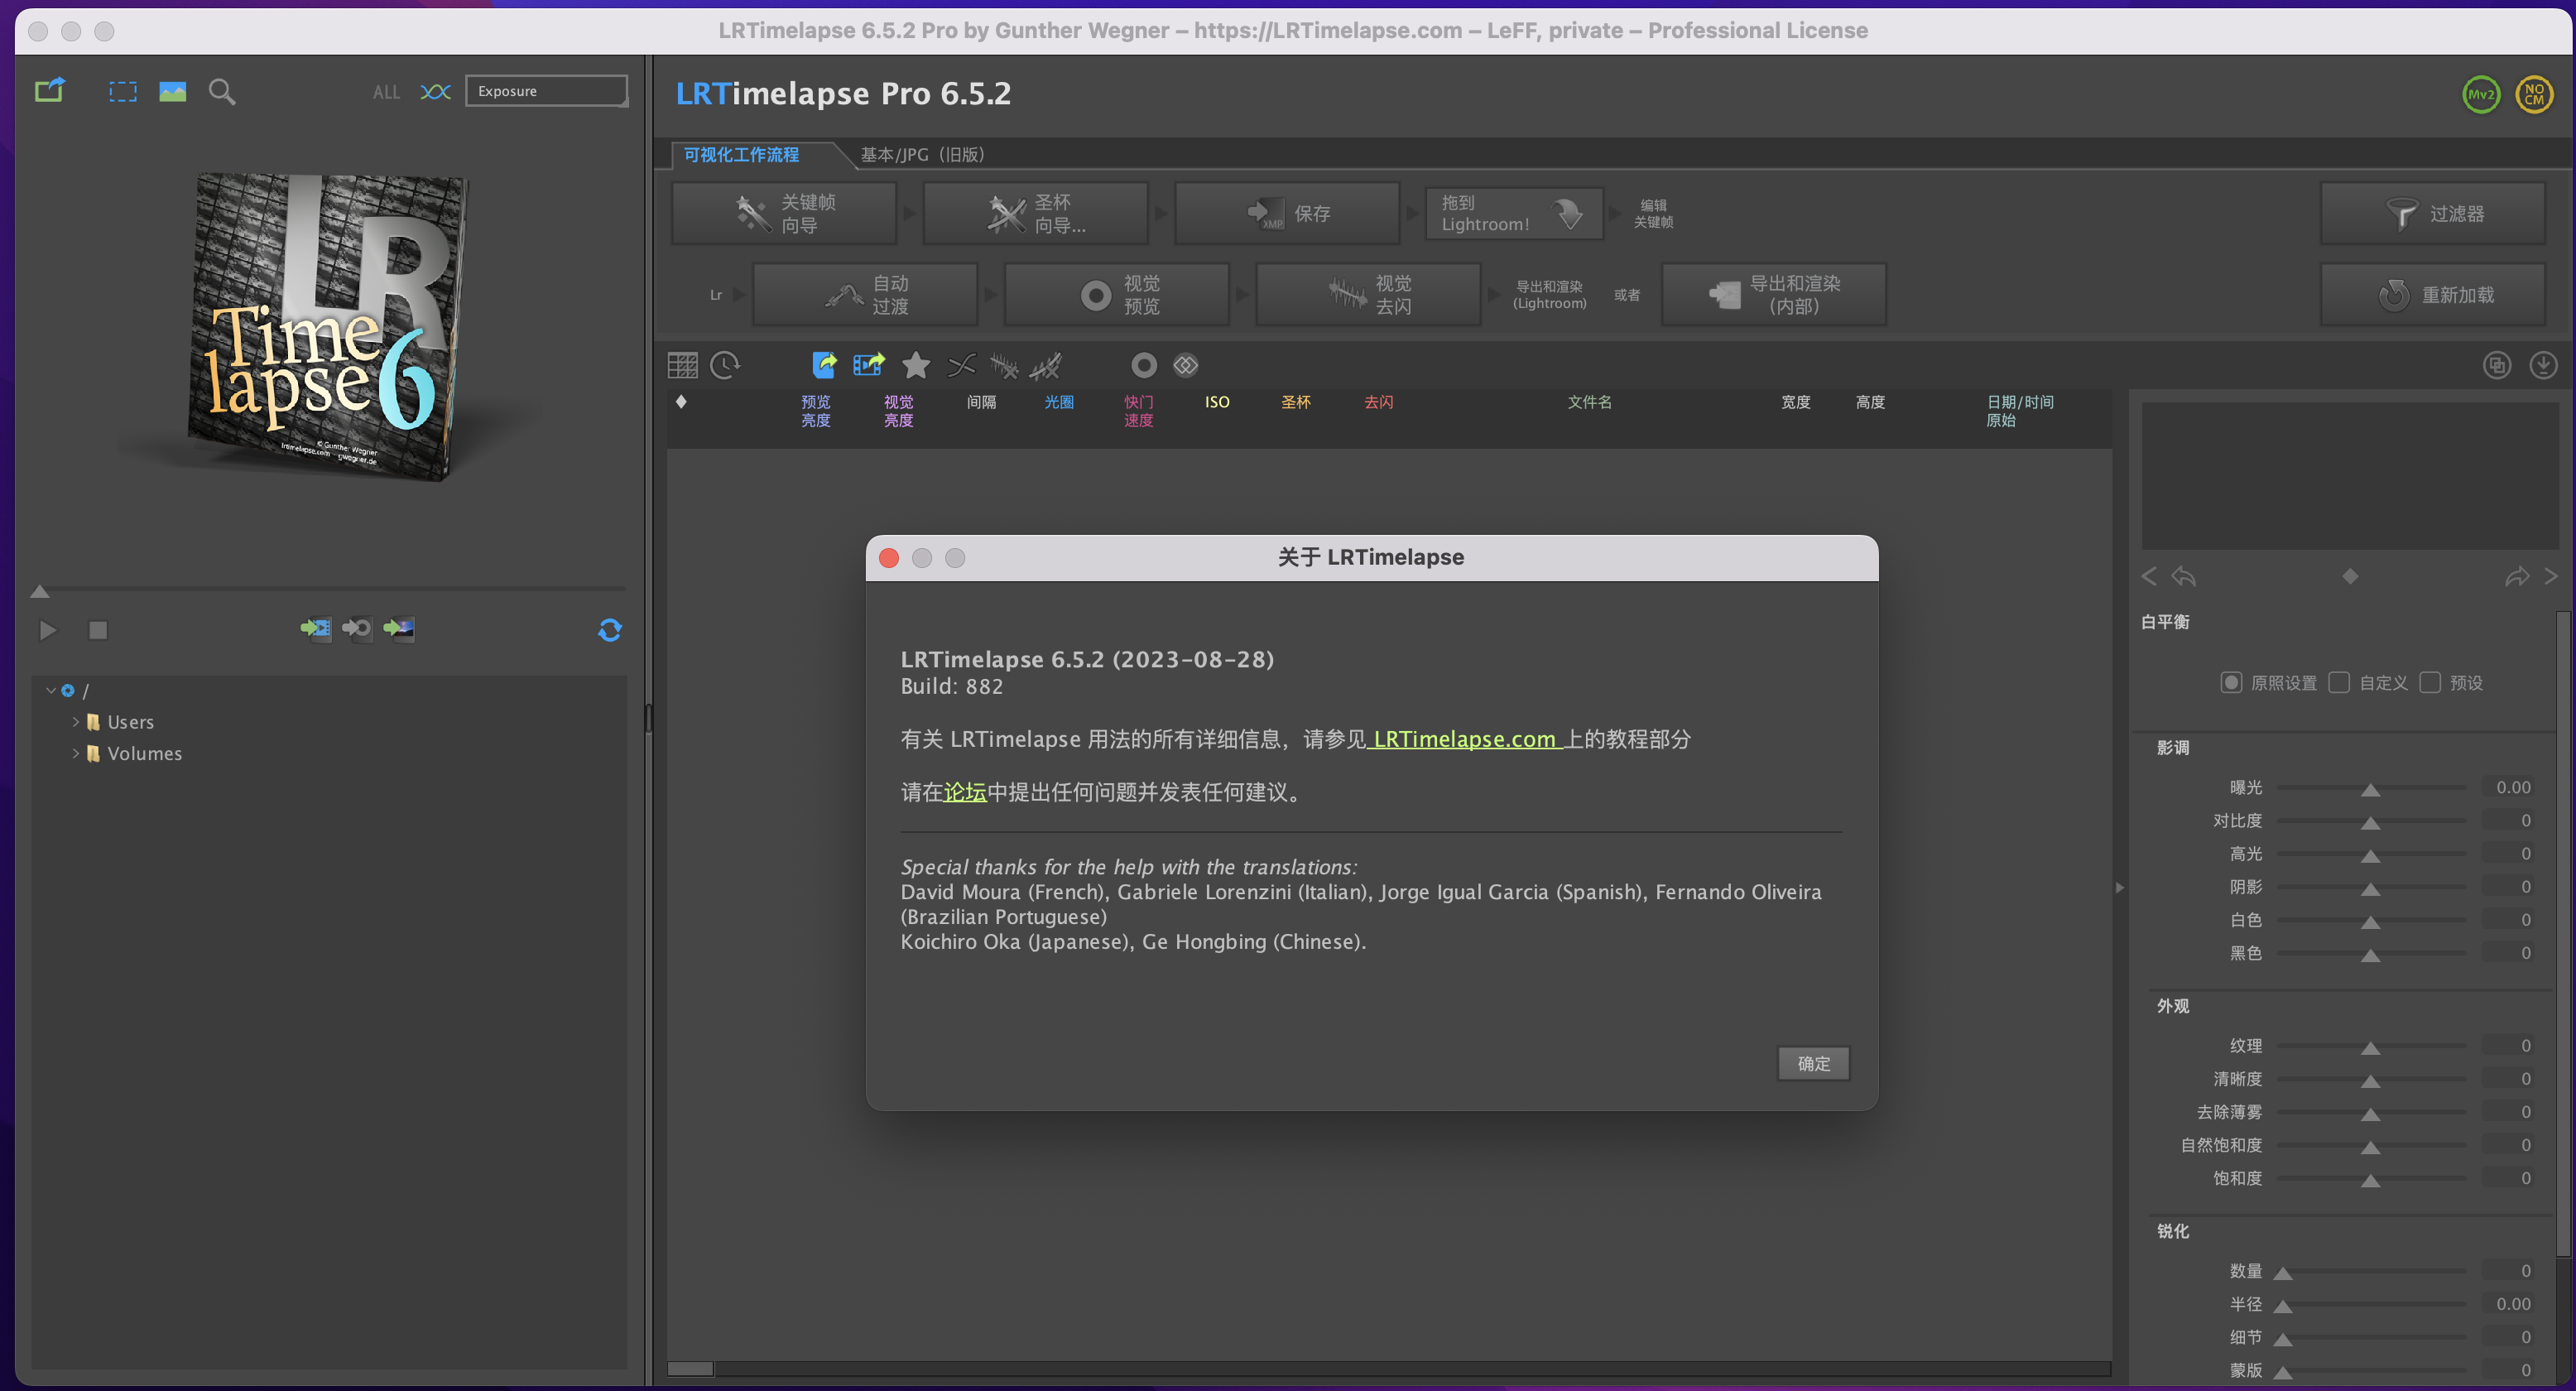Click the yellow NO CM circle icon
The width and height of the screenshot is (2576, 1391).
pos(2533,95)
